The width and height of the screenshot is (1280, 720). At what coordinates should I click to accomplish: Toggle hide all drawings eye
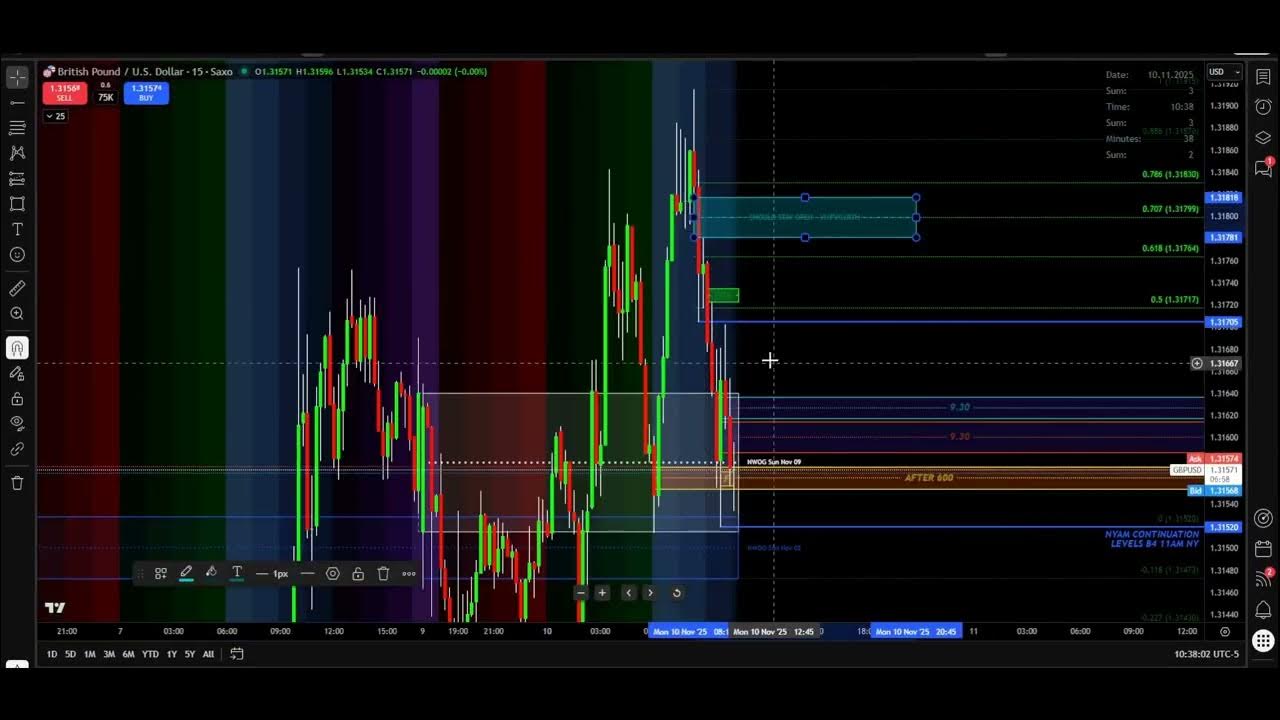(x=17, y=423)
